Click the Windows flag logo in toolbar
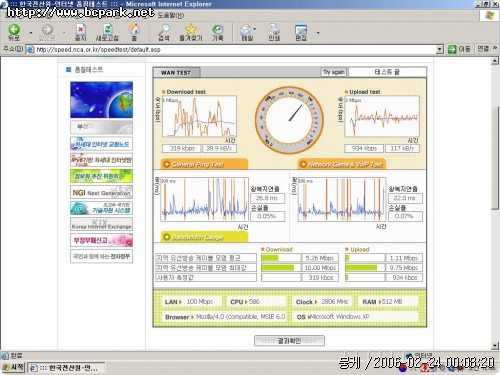 (490, 16)
